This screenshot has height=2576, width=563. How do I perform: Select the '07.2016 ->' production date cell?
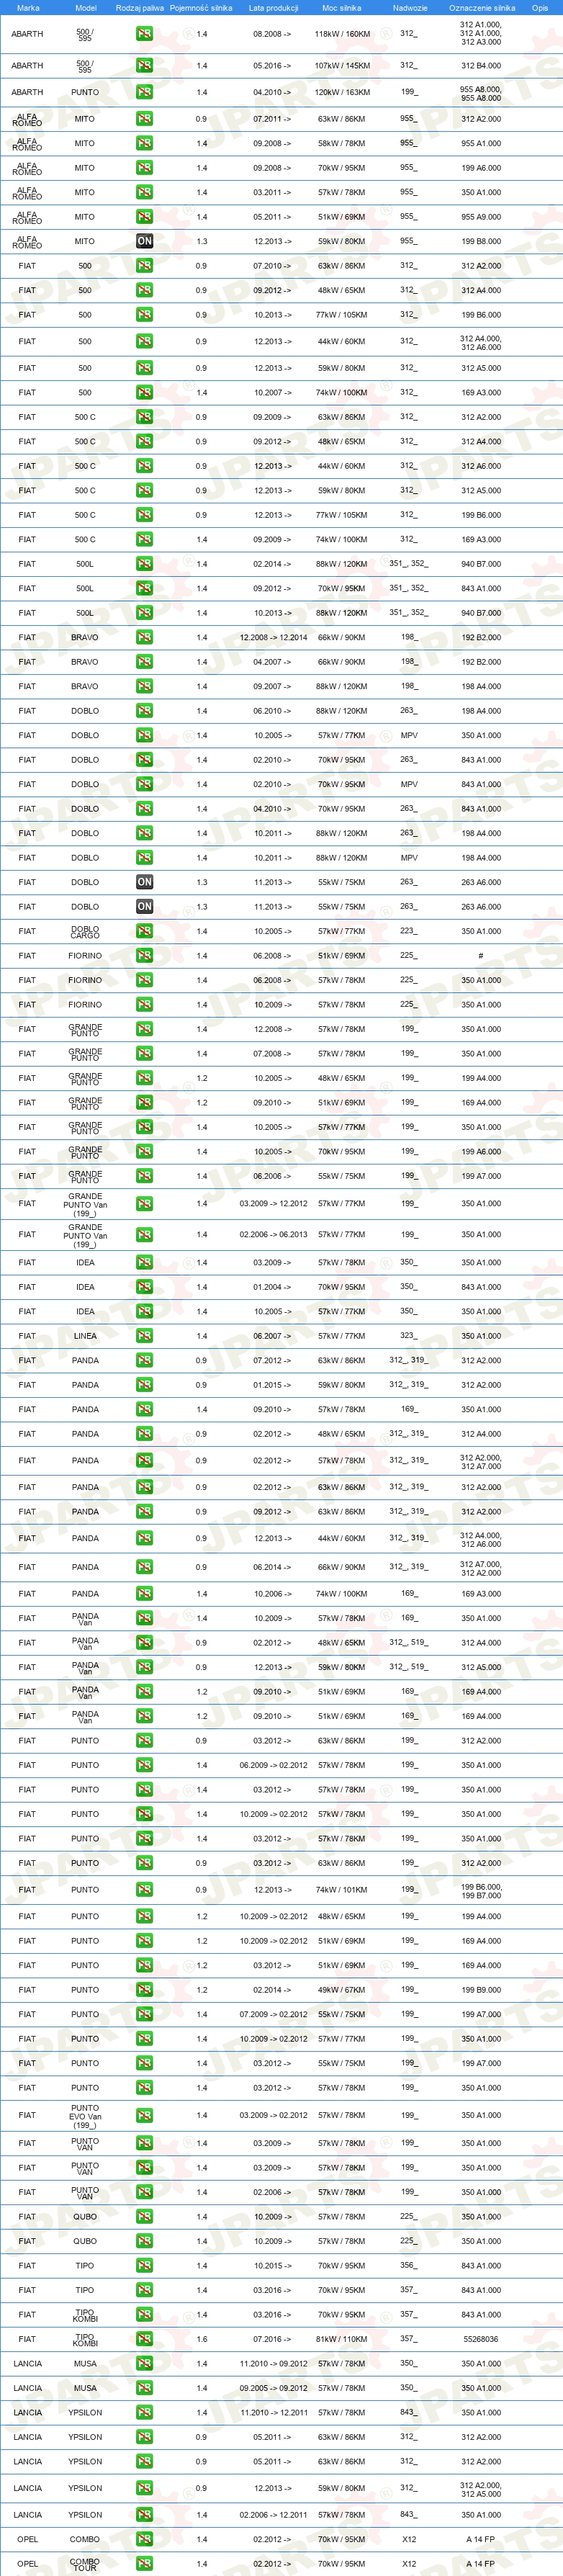(x=273, y=2340)
